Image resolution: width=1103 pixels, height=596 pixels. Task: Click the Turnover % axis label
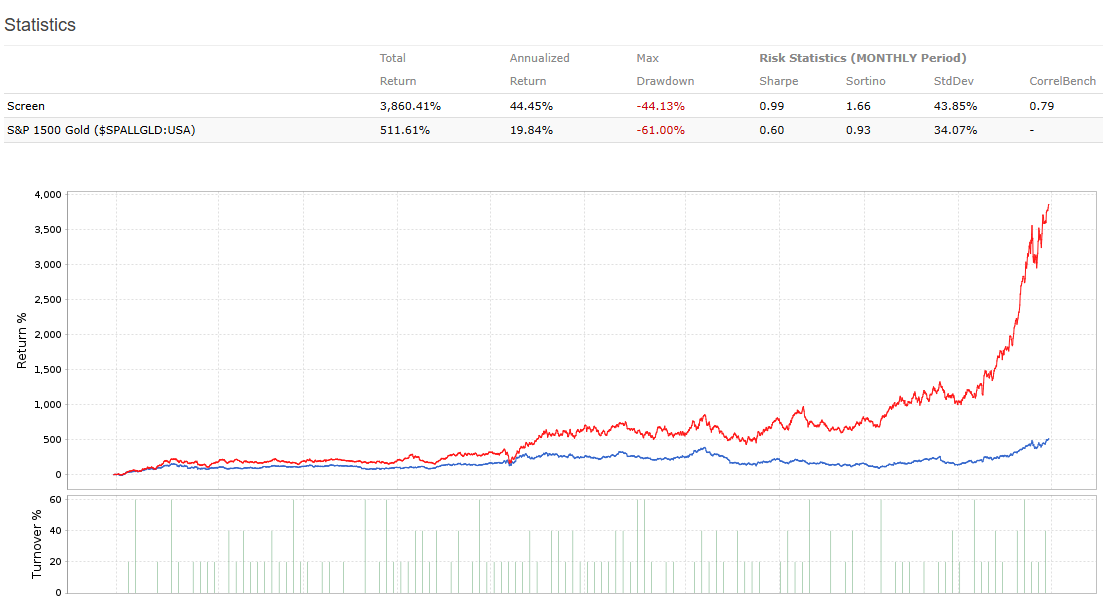37,545
